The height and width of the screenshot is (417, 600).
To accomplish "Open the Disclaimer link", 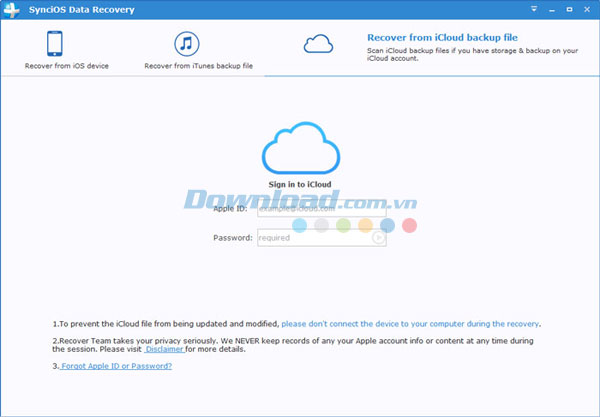I will [x=165, y=349].
